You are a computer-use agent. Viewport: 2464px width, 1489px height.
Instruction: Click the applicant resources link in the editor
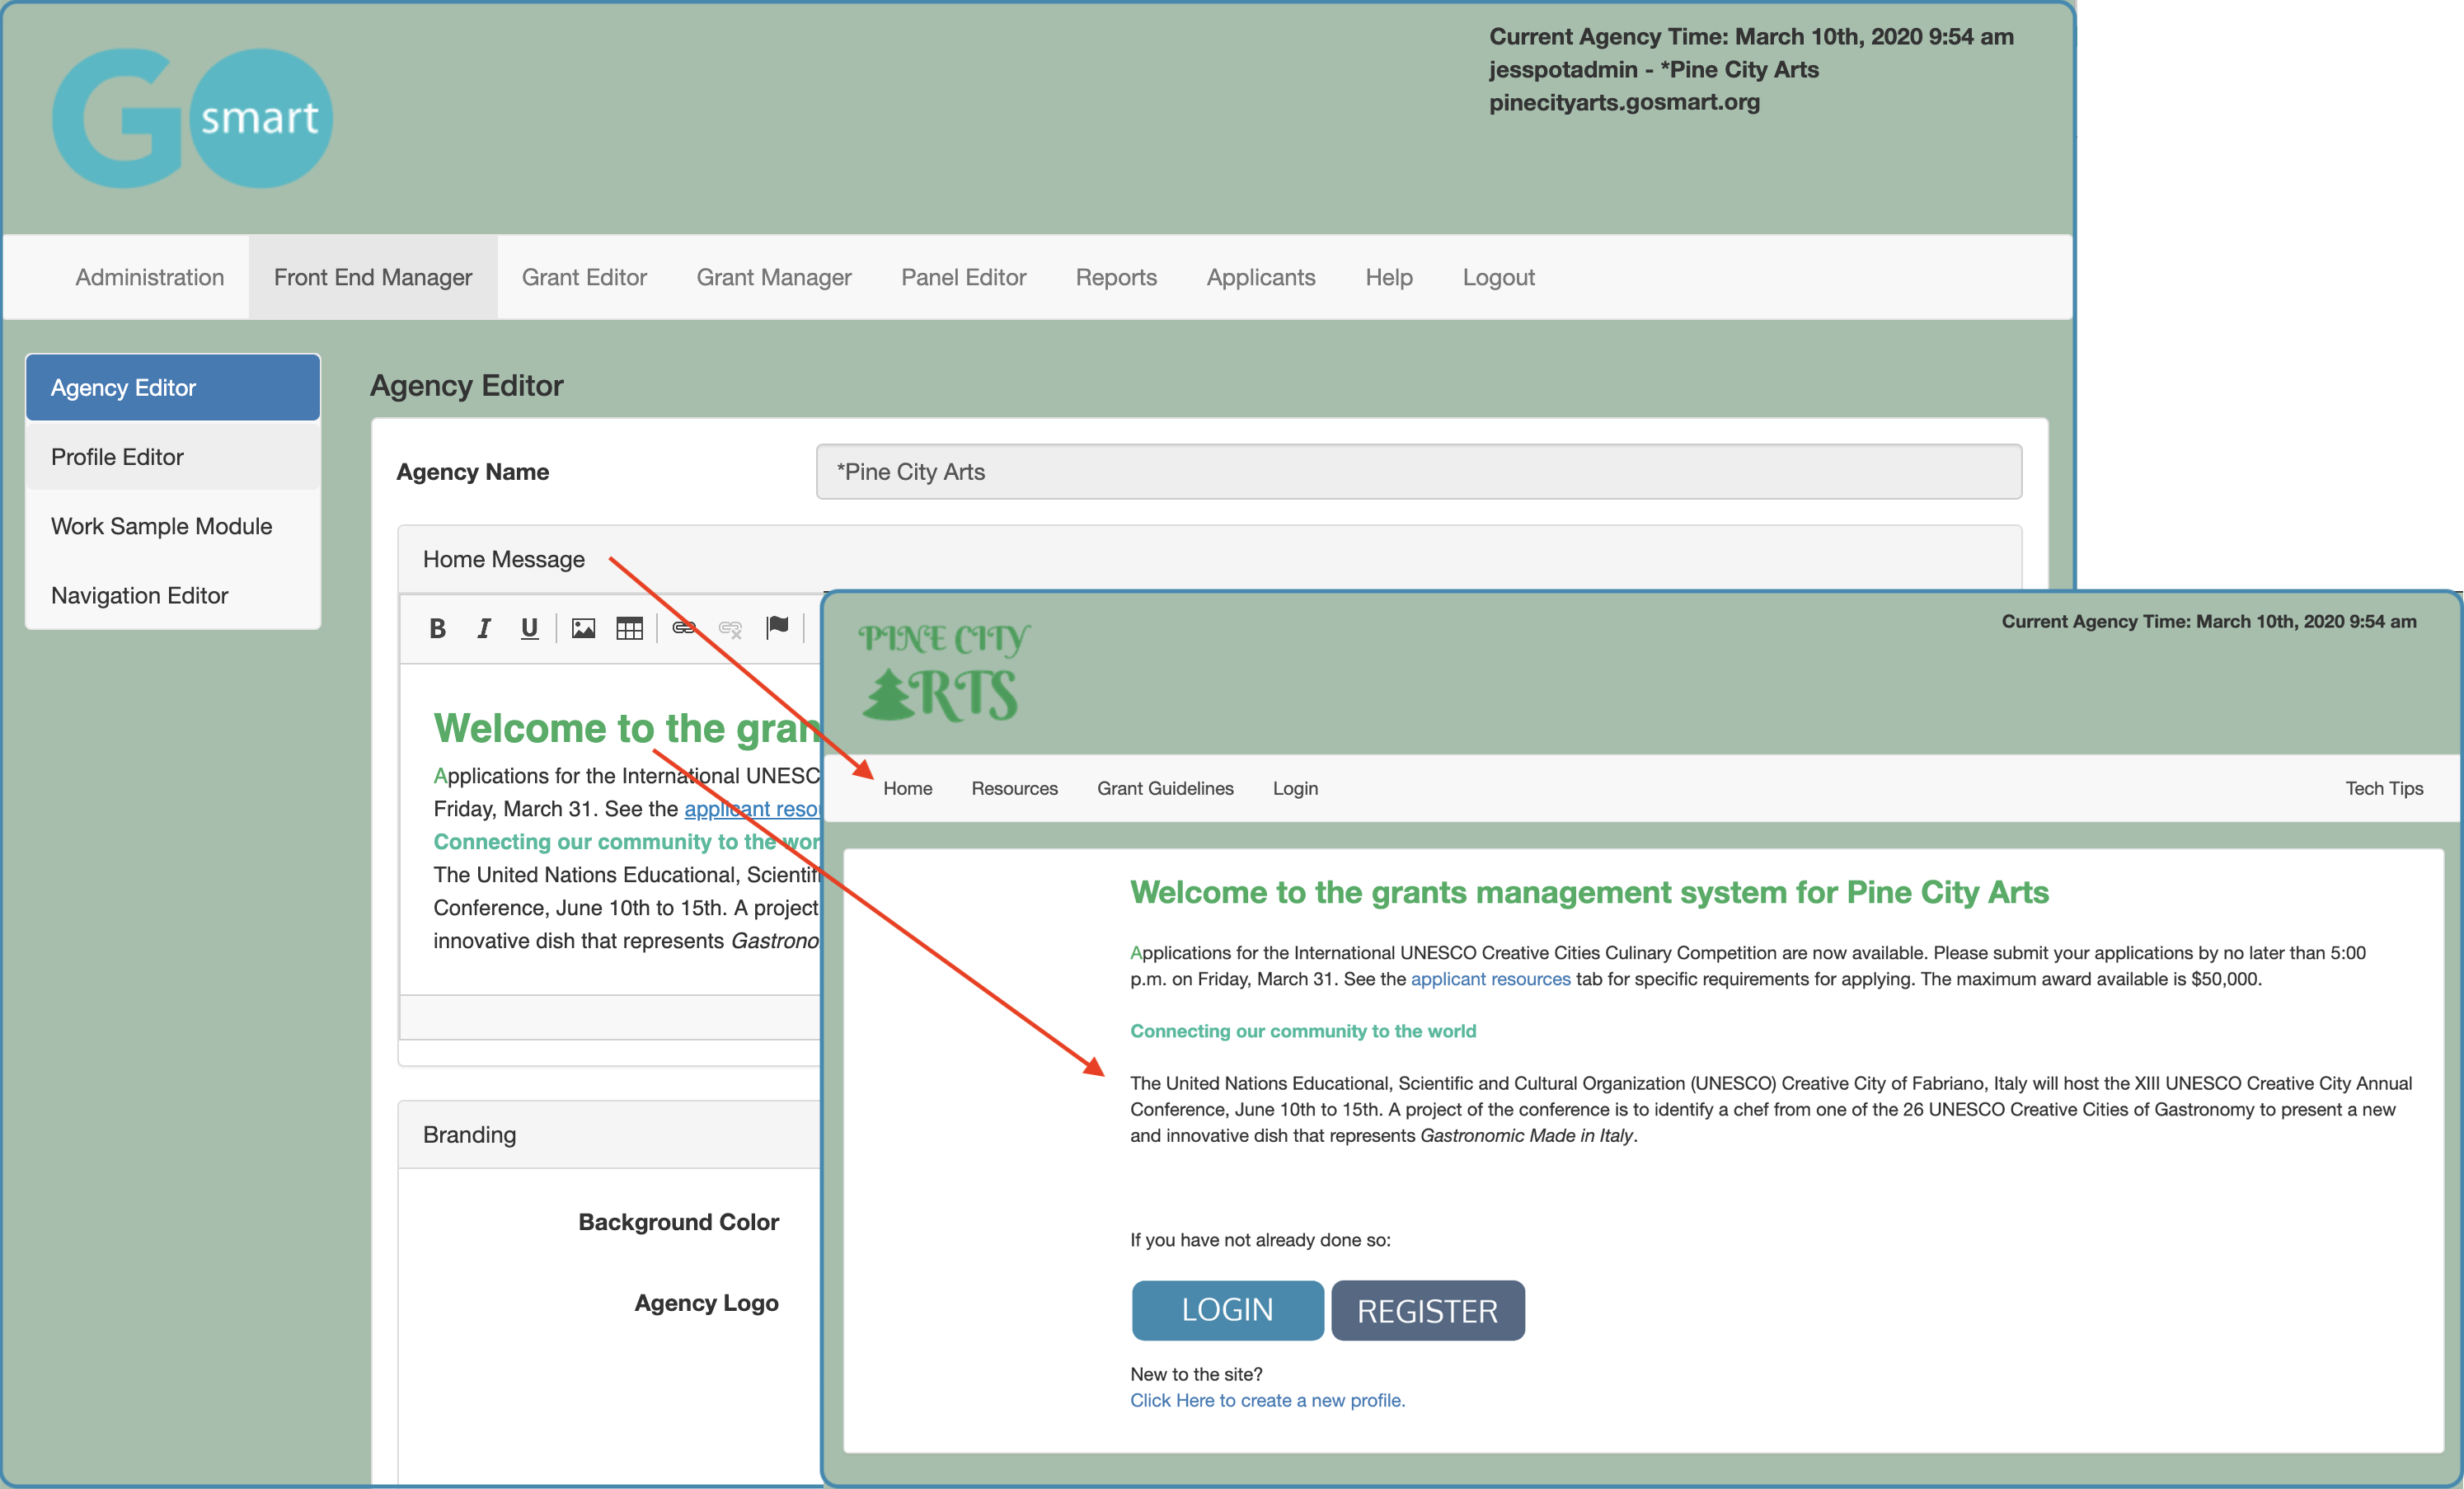pos(752,808)
